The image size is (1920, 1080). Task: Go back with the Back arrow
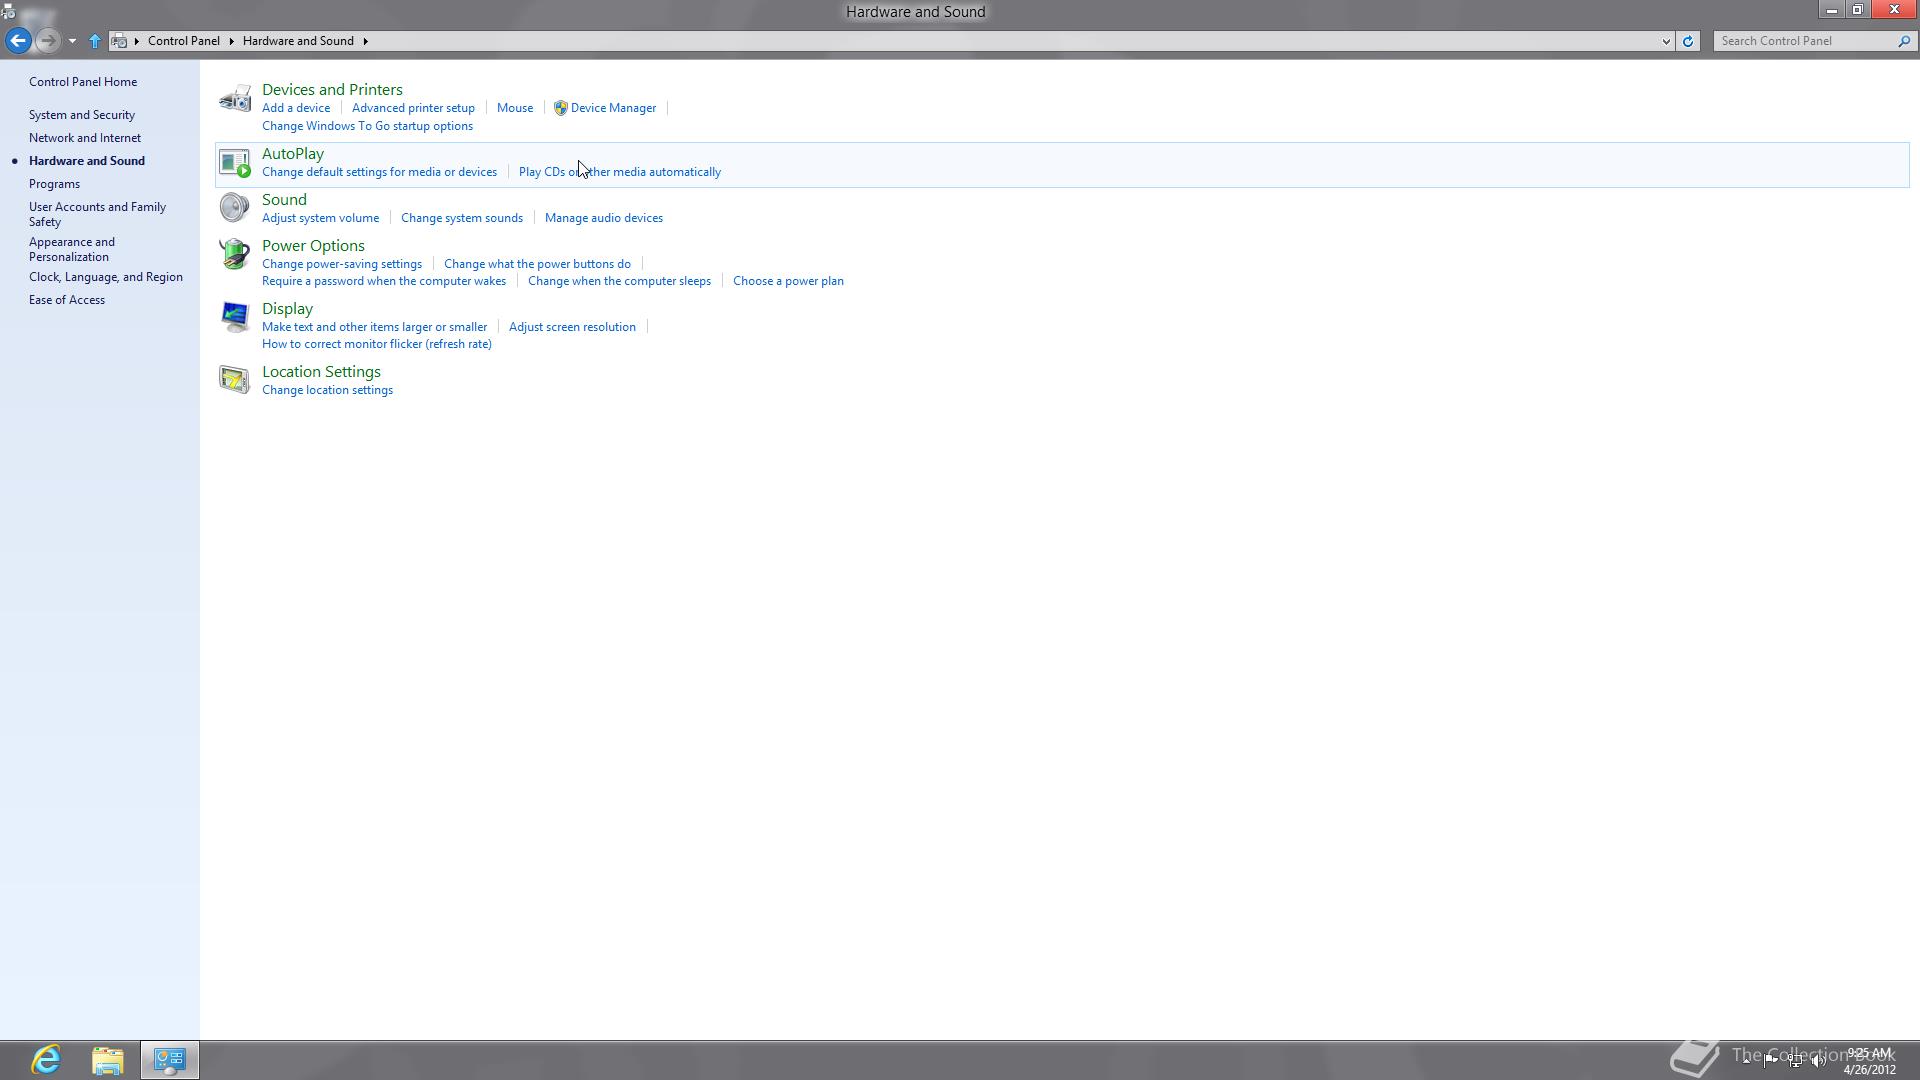(x=18, y=41)
